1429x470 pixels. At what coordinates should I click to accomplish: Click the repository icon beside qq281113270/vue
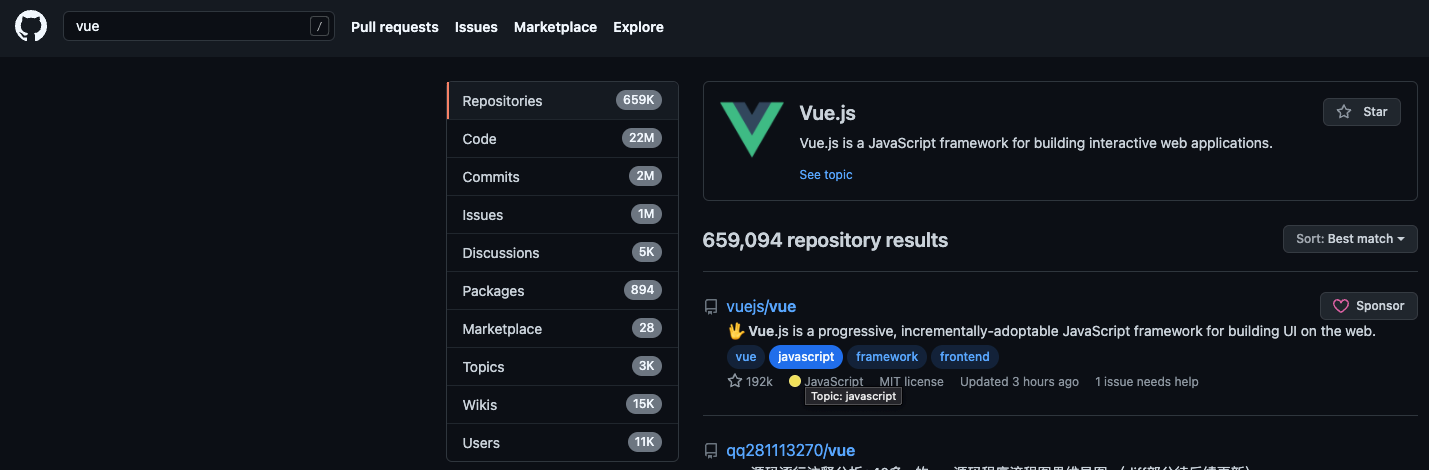click(711, 451)
